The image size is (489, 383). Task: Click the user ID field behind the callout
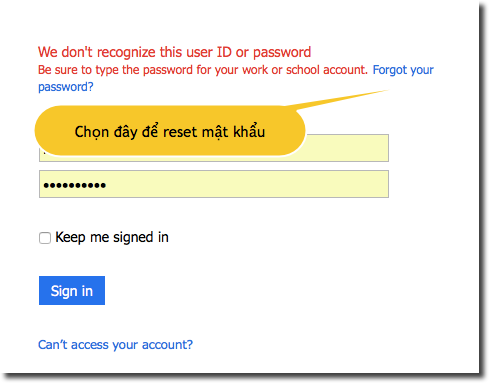[x=347, y=148]
